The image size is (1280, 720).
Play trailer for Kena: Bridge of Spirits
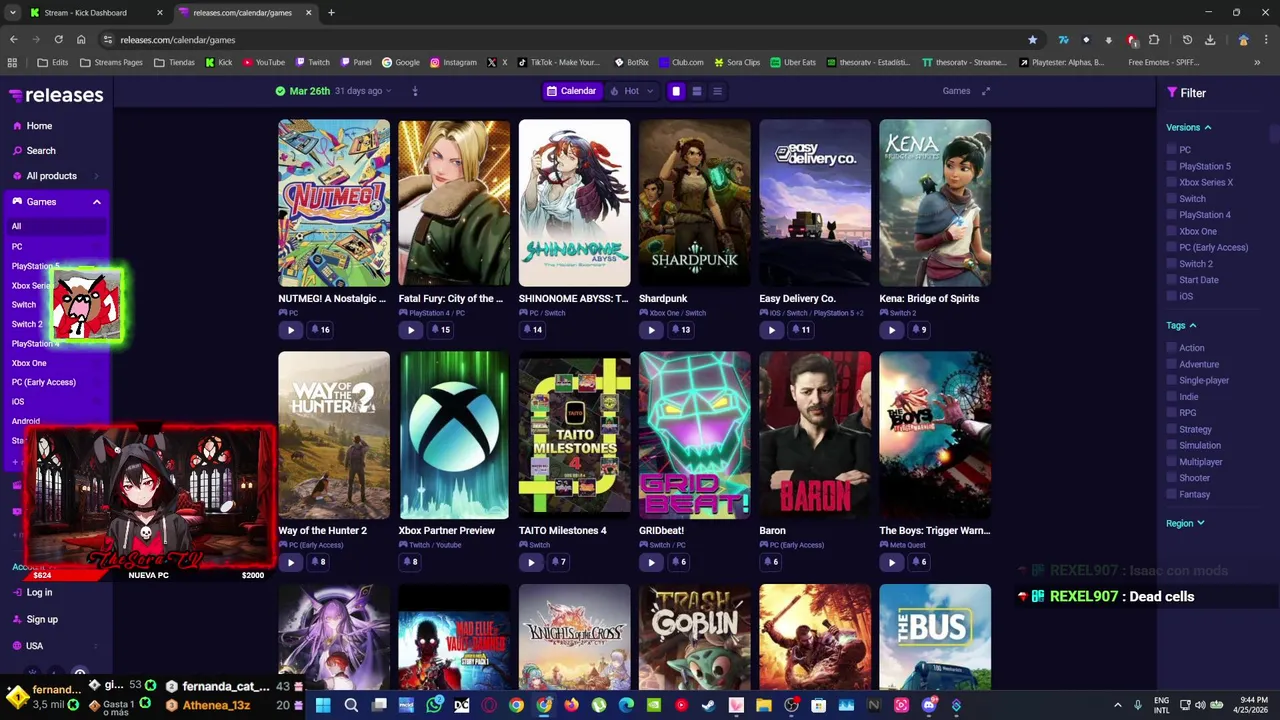click(x=891, y=330)
